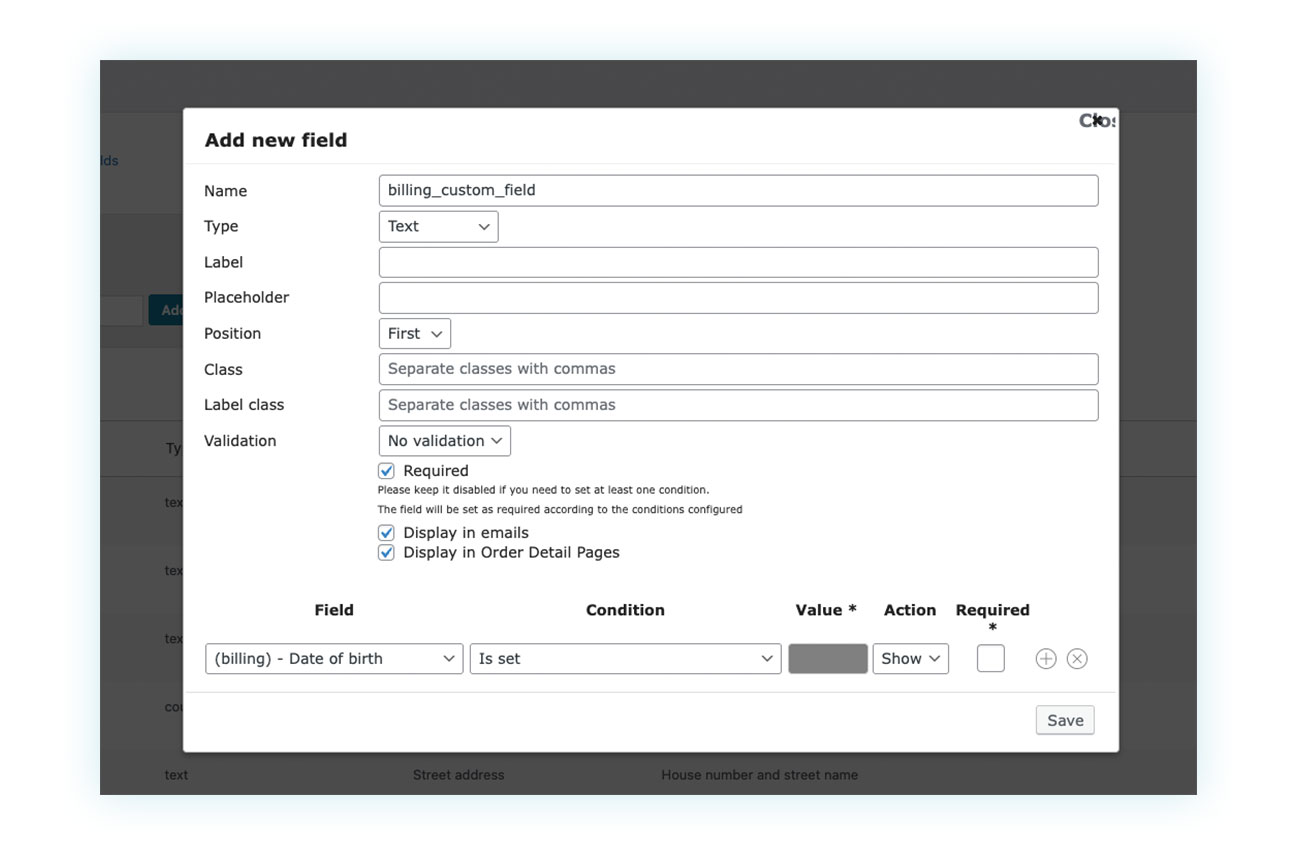The image size is (1300, 862).
Task: Open the Type dropdown showing Text
Action: point(437,226)
